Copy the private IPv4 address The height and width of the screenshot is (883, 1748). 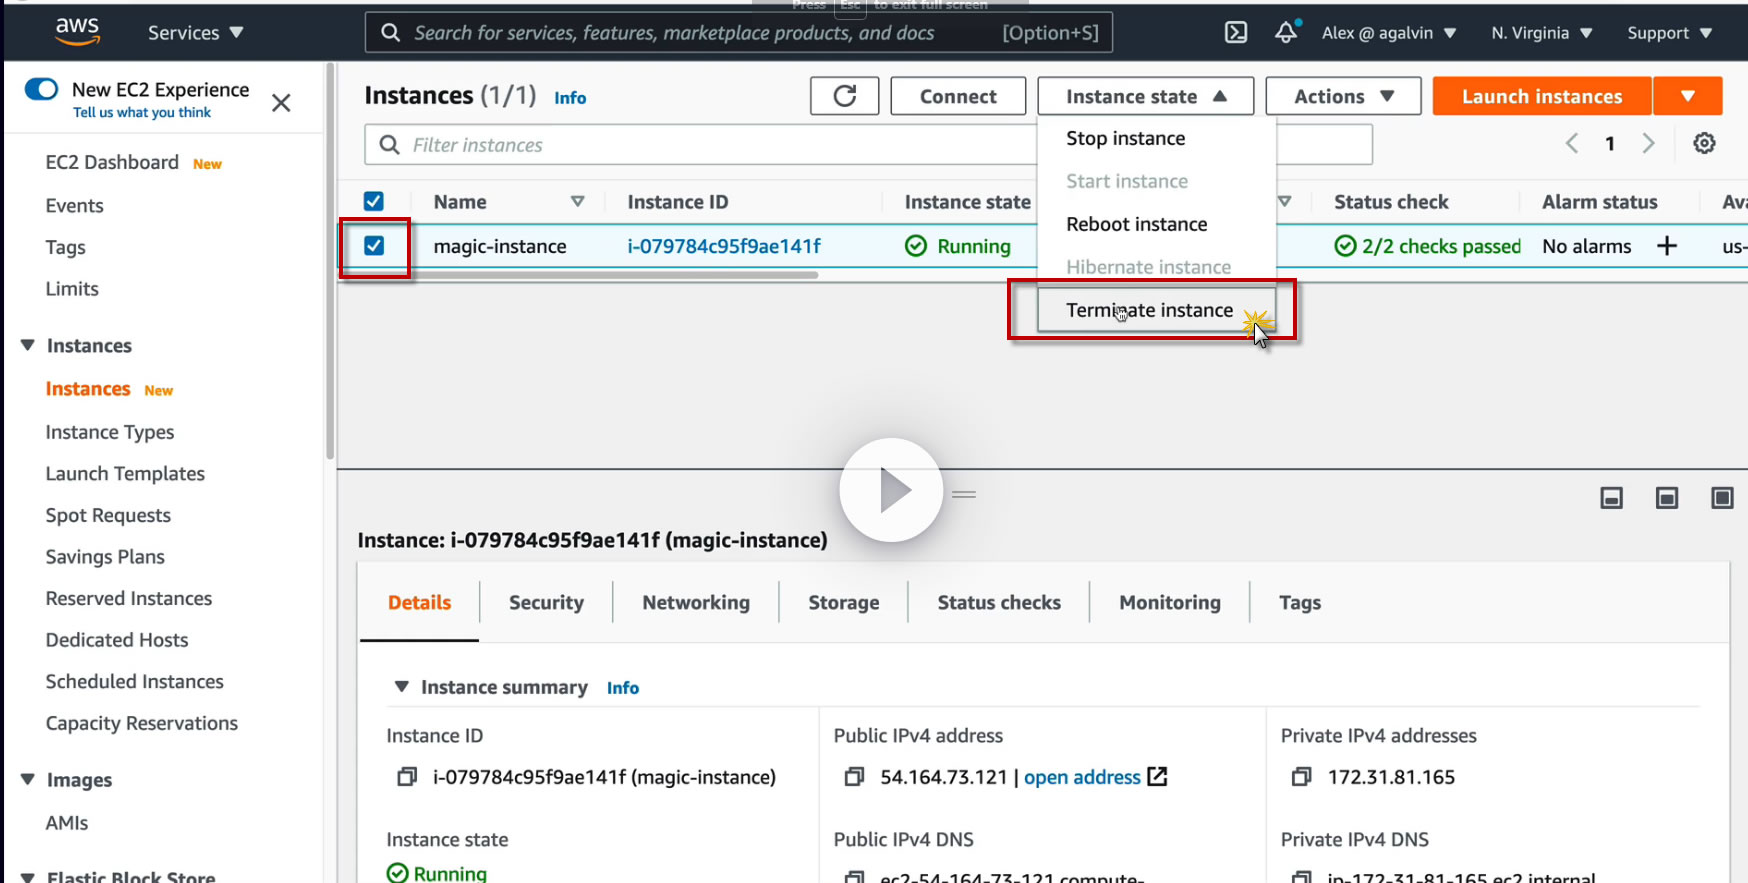[1301, 777]
